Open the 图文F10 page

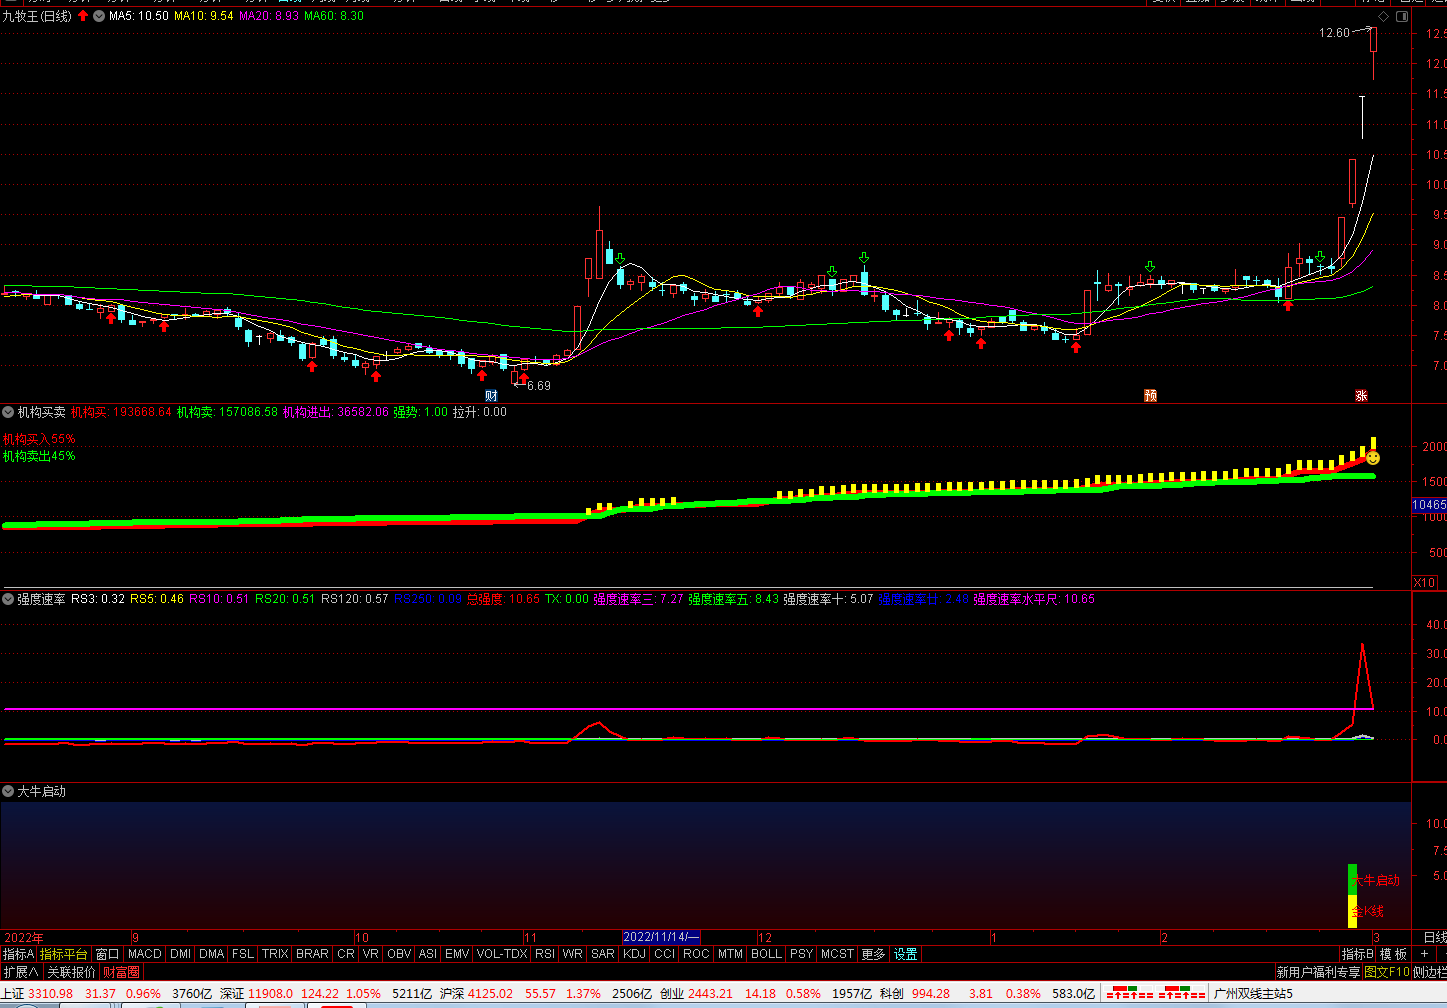tap(1386, 971)
